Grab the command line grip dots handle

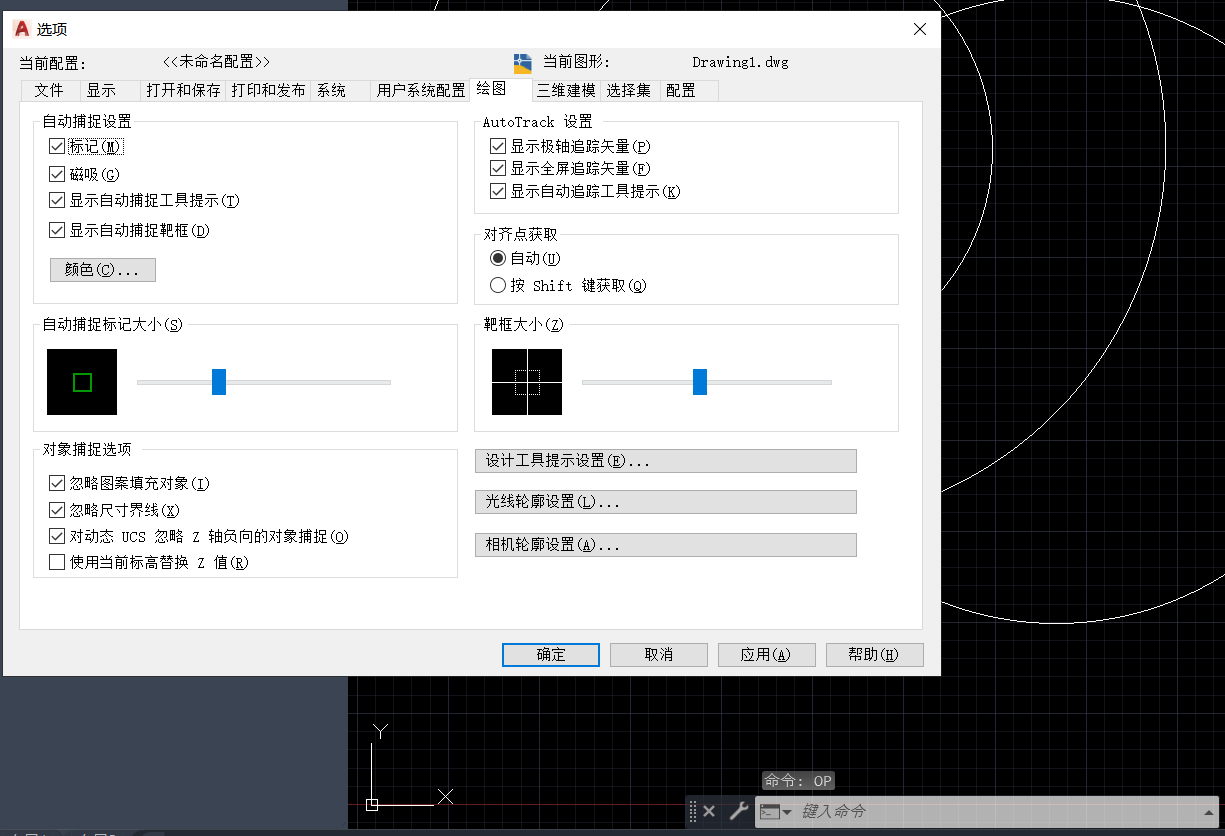pos(693,811)
